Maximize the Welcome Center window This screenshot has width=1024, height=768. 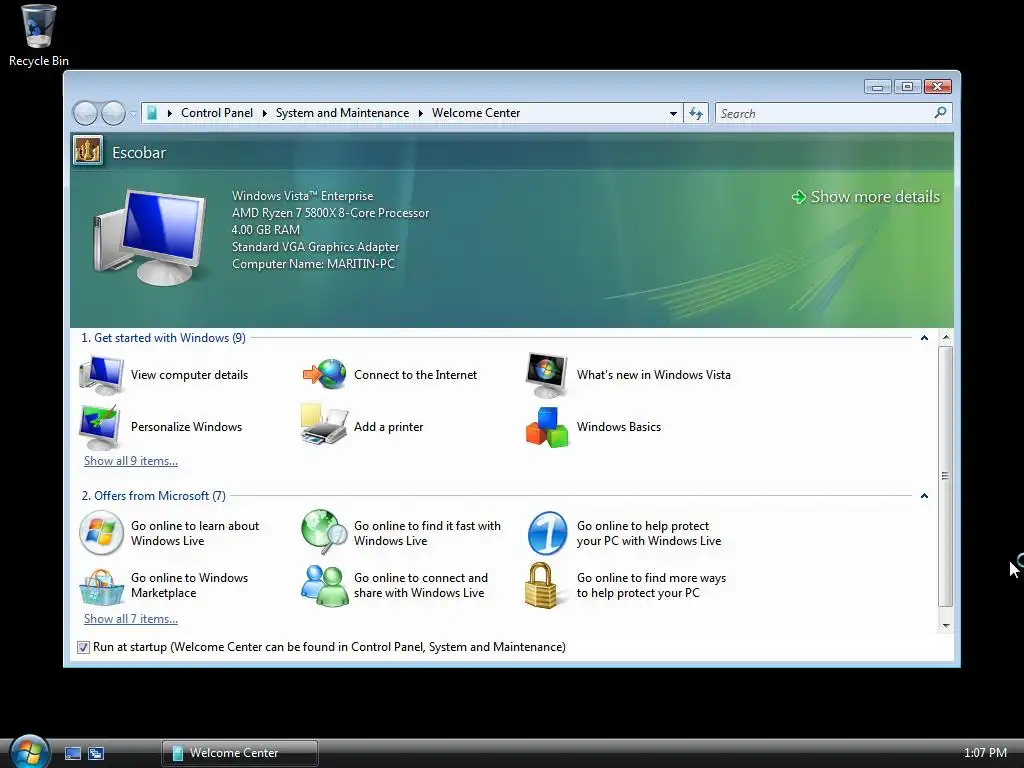pos(907,87)
